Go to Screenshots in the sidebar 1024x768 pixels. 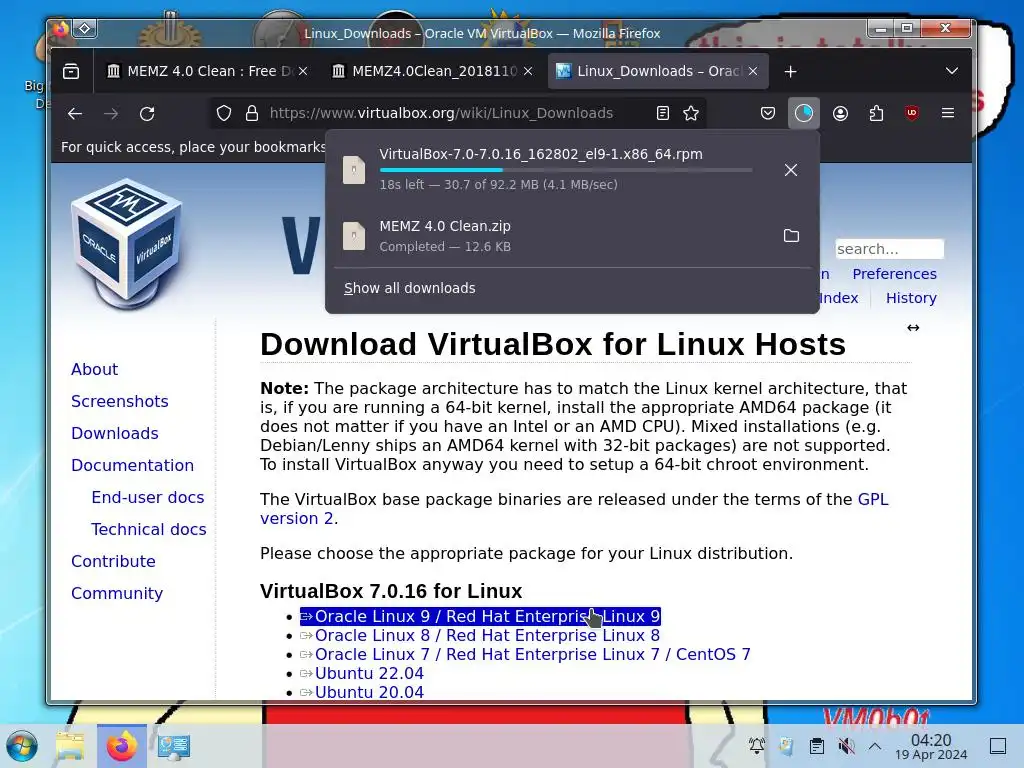coord(120,402)
